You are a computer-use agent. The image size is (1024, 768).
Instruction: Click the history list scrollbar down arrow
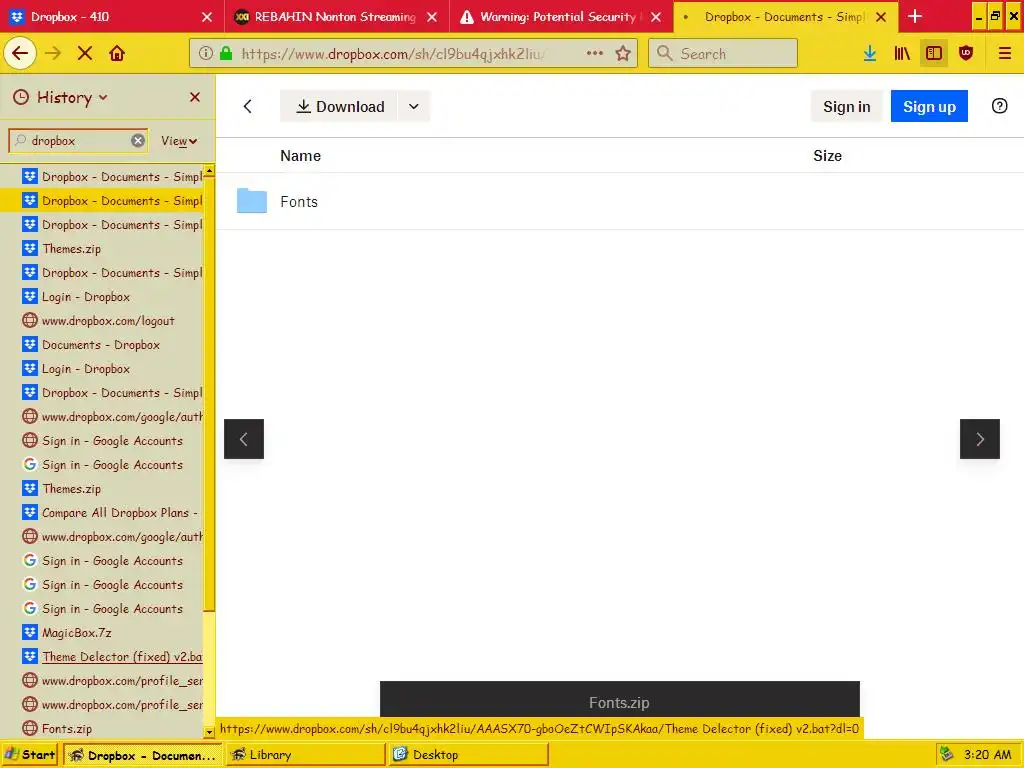[209, 733]
